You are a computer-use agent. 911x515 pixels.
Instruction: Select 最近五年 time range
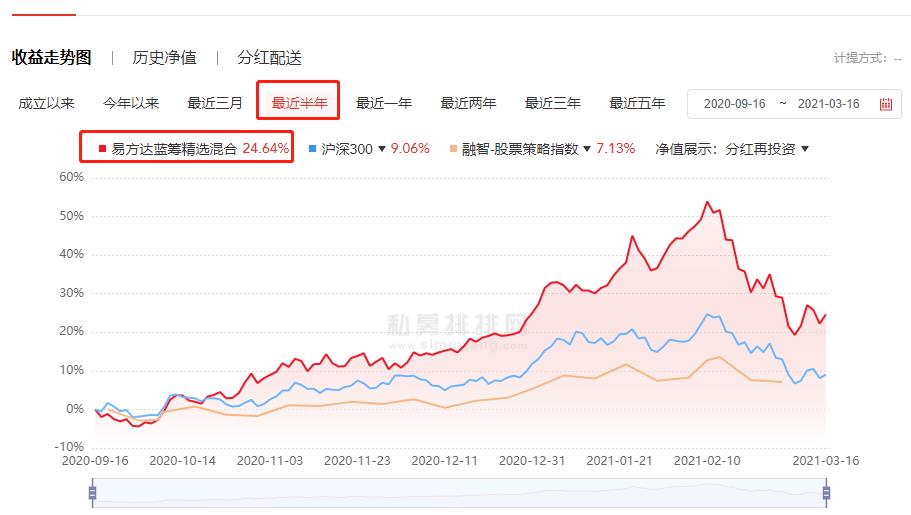click(637, 103)
